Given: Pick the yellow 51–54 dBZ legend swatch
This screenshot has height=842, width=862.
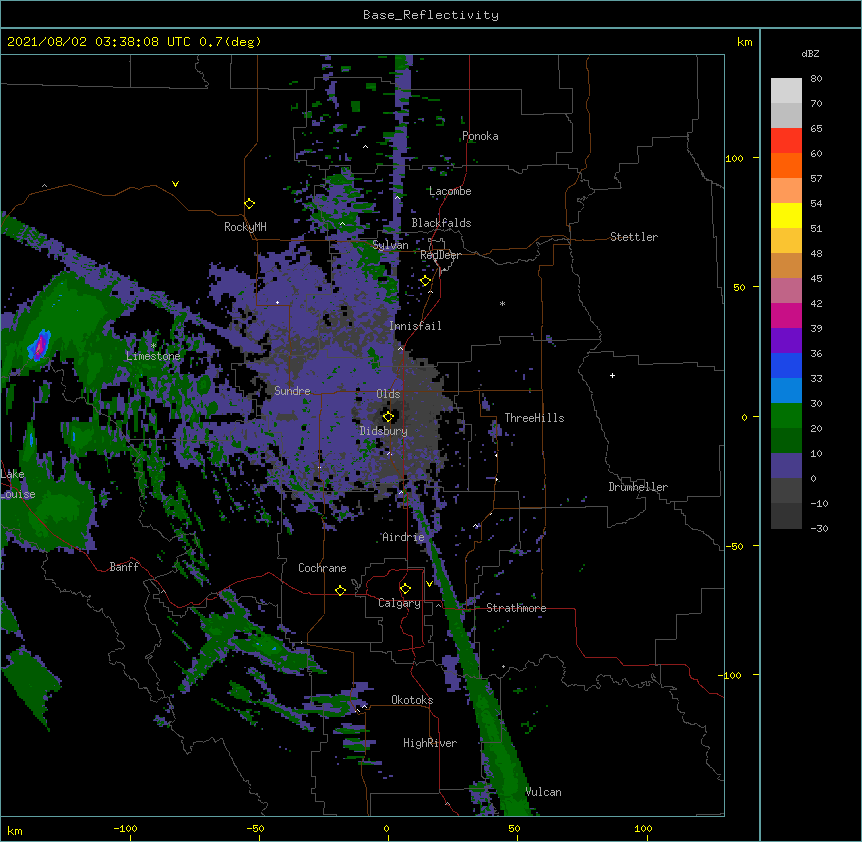Looking at the screenshot, I should (786, 215).
